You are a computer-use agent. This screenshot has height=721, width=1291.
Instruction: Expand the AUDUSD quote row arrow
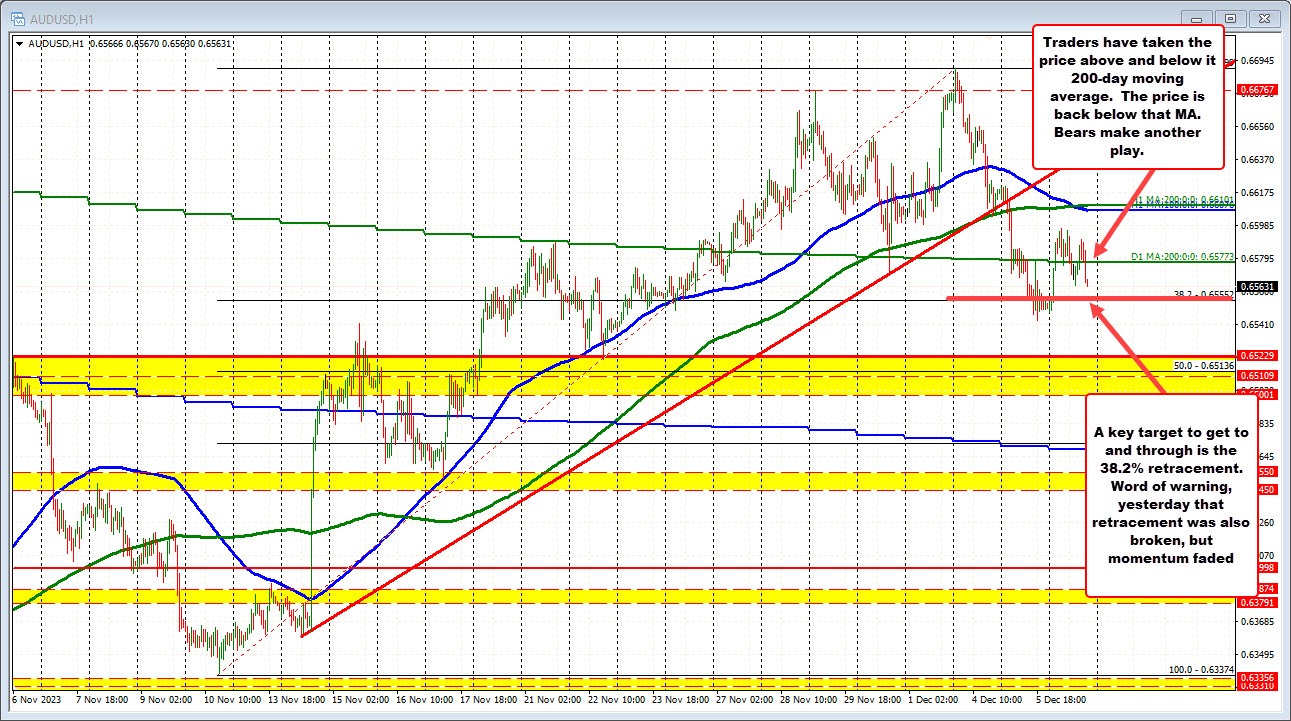(x=17, y=44)
